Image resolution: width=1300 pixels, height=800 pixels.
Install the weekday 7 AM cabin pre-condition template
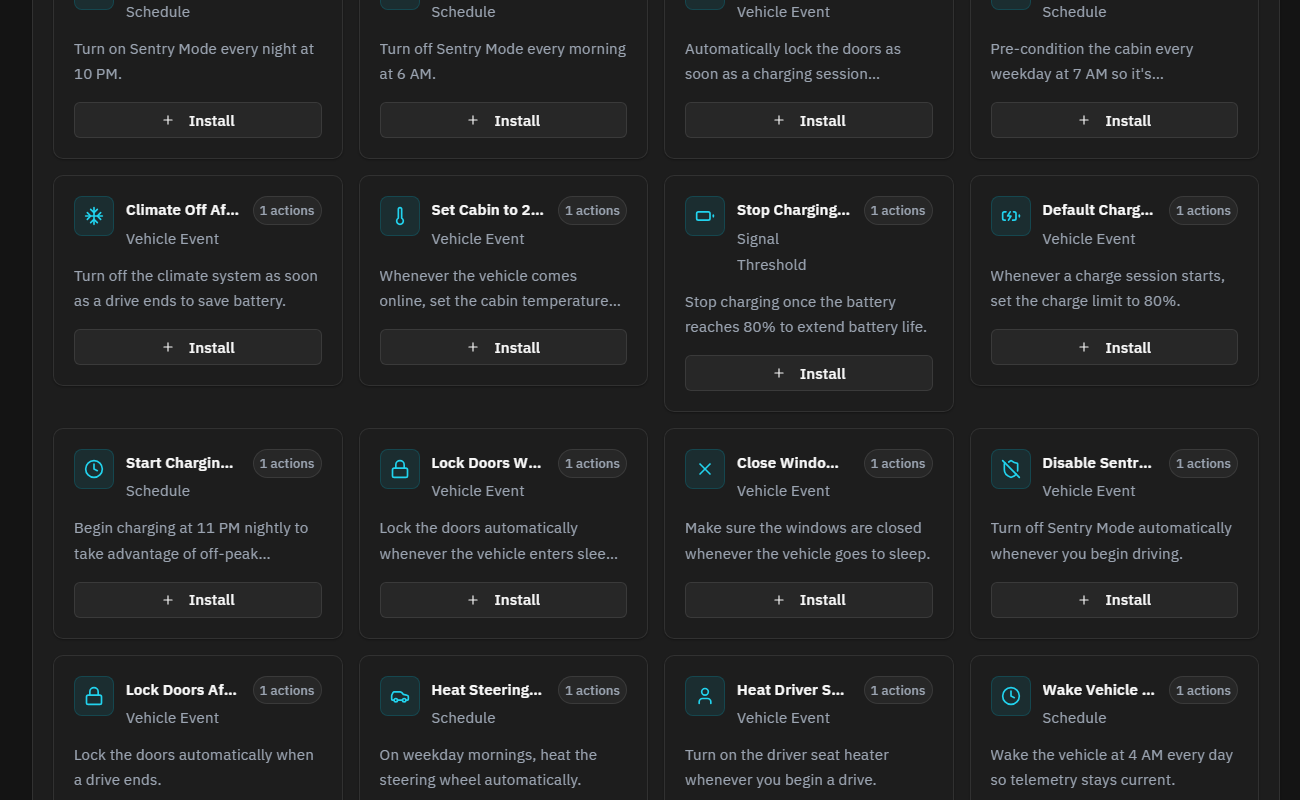click(1114, 120)
